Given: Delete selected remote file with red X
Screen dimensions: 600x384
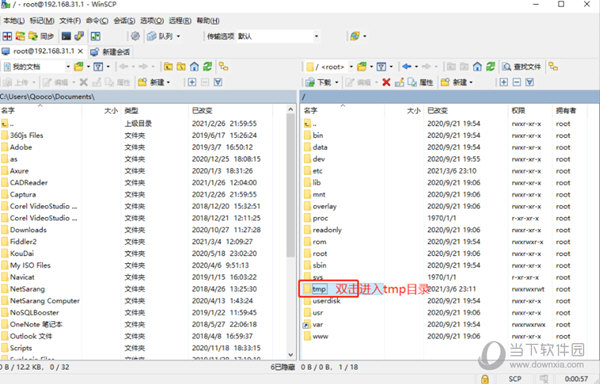Looking at the screenshot, I should click(386, 82).
